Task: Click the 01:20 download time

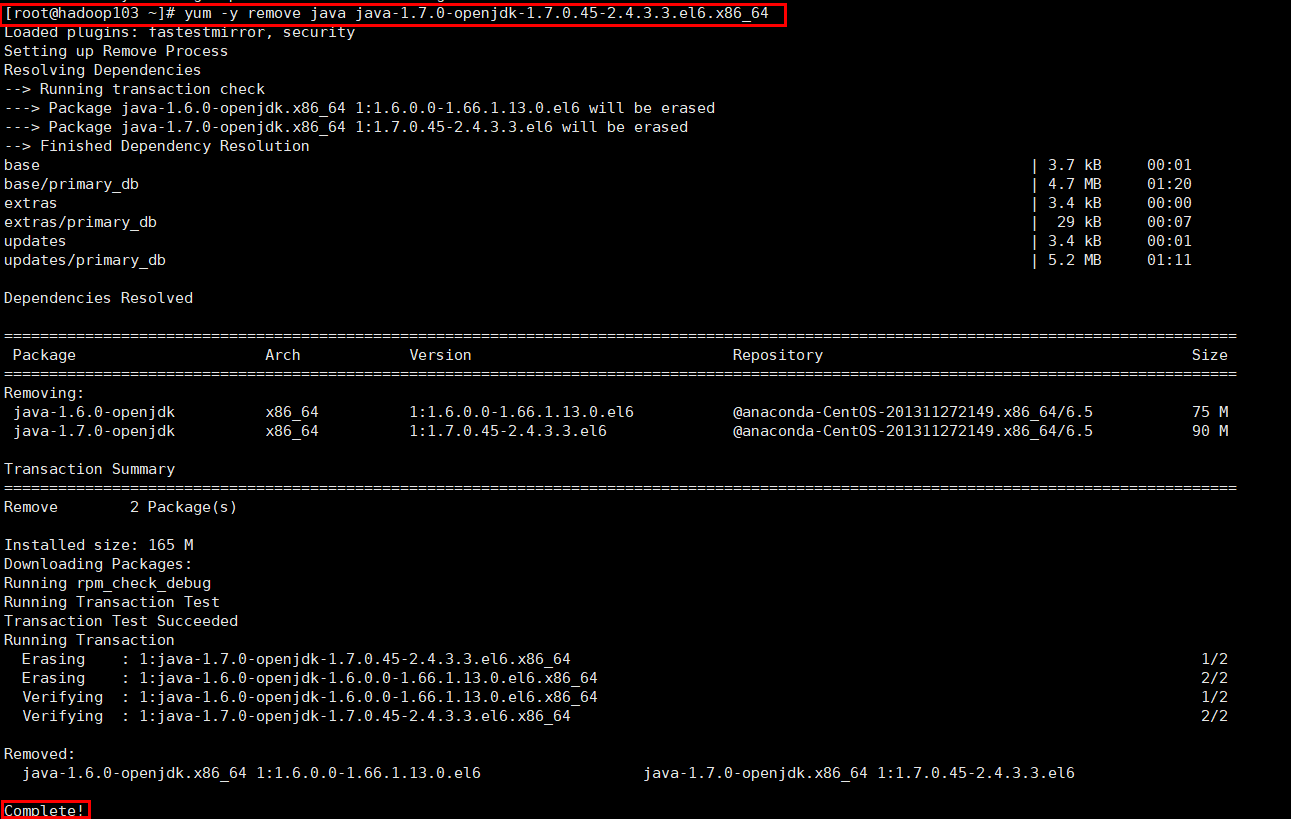Action: click(1169, 184)
